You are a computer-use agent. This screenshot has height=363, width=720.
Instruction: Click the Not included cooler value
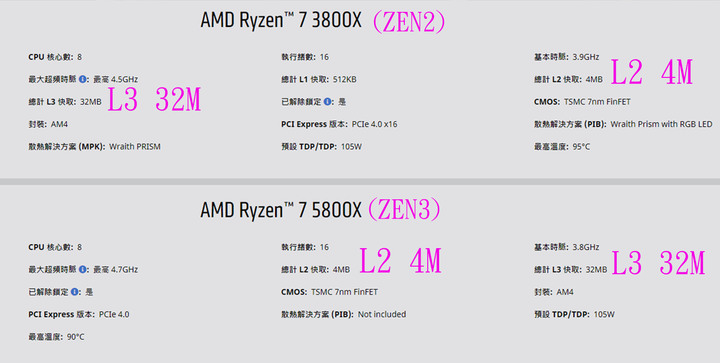(x=382, y=314)
